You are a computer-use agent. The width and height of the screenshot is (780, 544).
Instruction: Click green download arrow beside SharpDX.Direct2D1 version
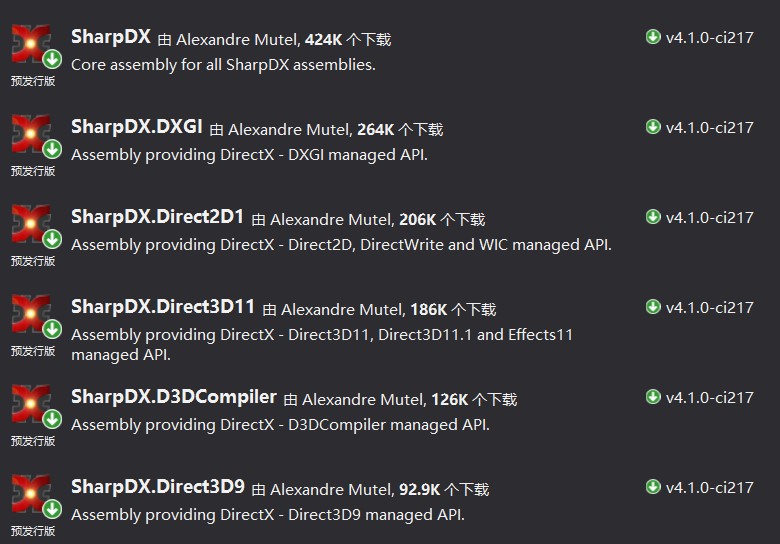654,218
